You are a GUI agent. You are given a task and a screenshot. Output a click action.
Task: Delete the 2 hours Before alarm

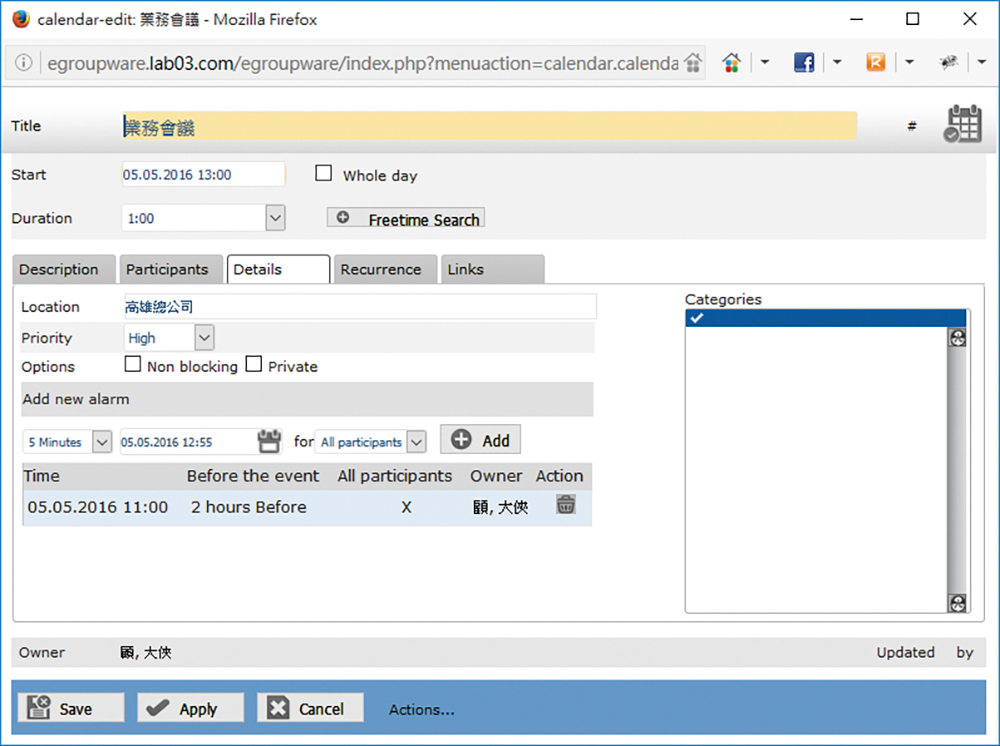[566, 504]
